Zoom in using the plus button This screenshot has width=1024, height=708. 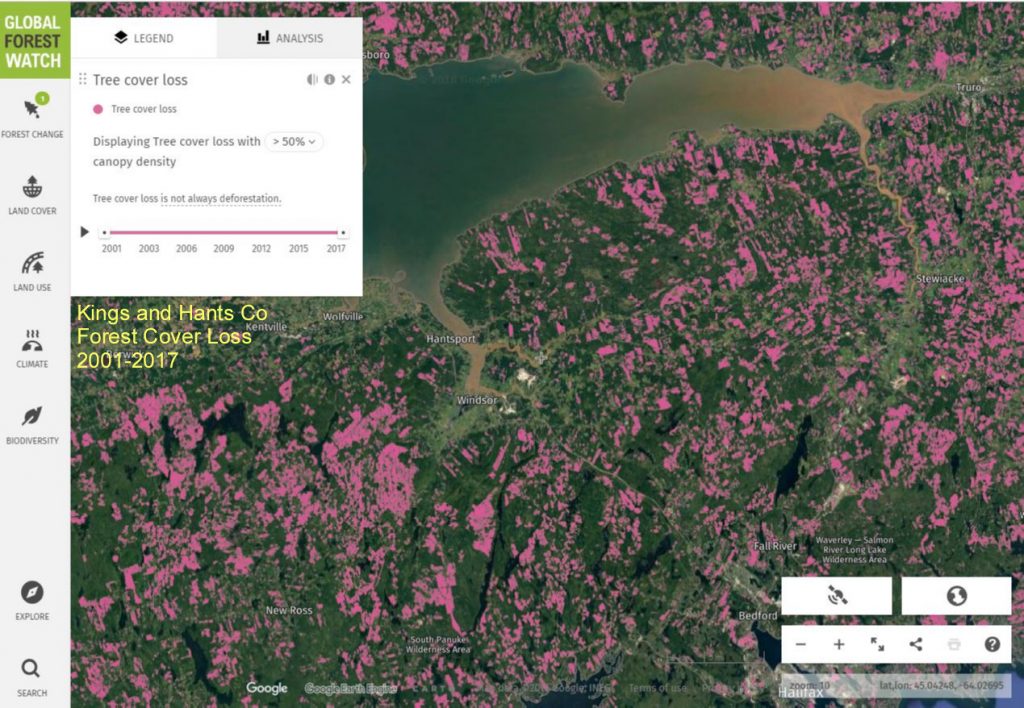pos(839,644)
